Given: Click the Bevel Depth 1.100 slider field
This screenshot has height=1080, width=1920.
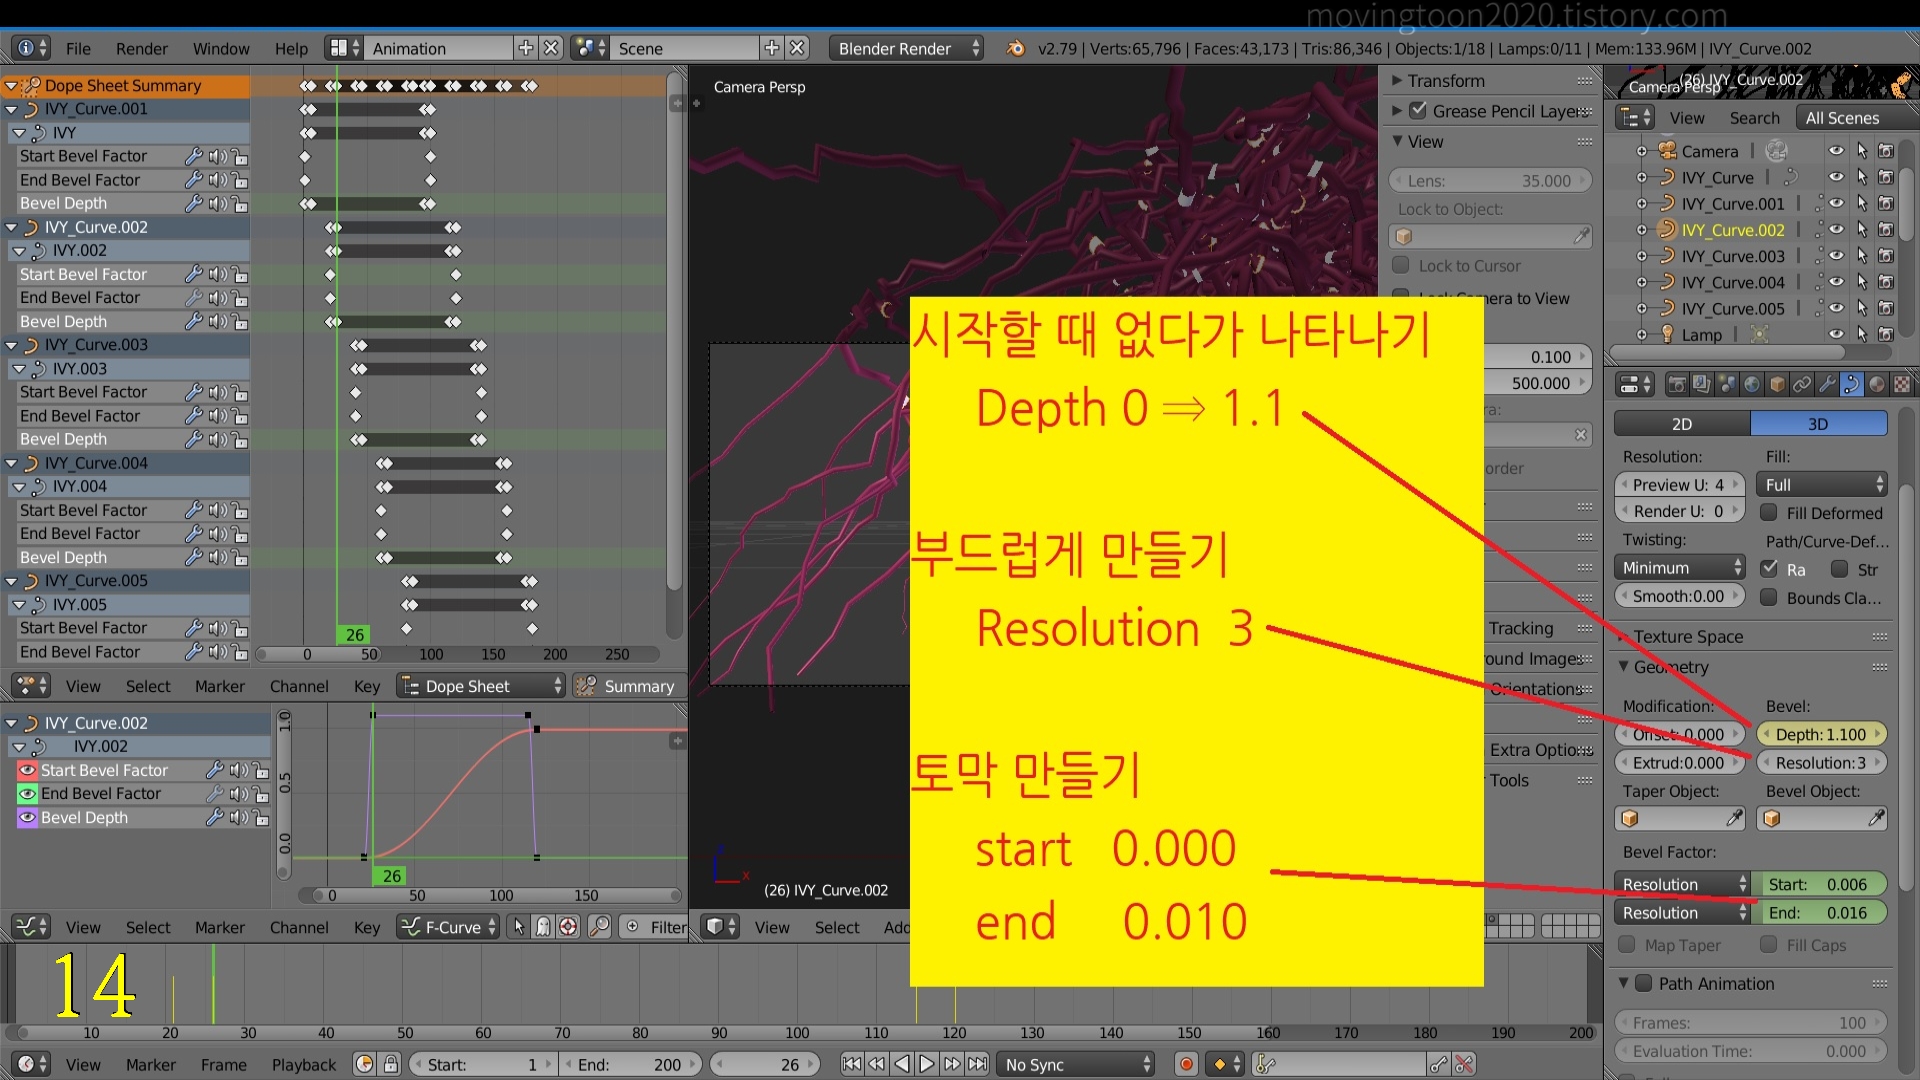Looking at the screenshot, I should (x=1821, y=734).
